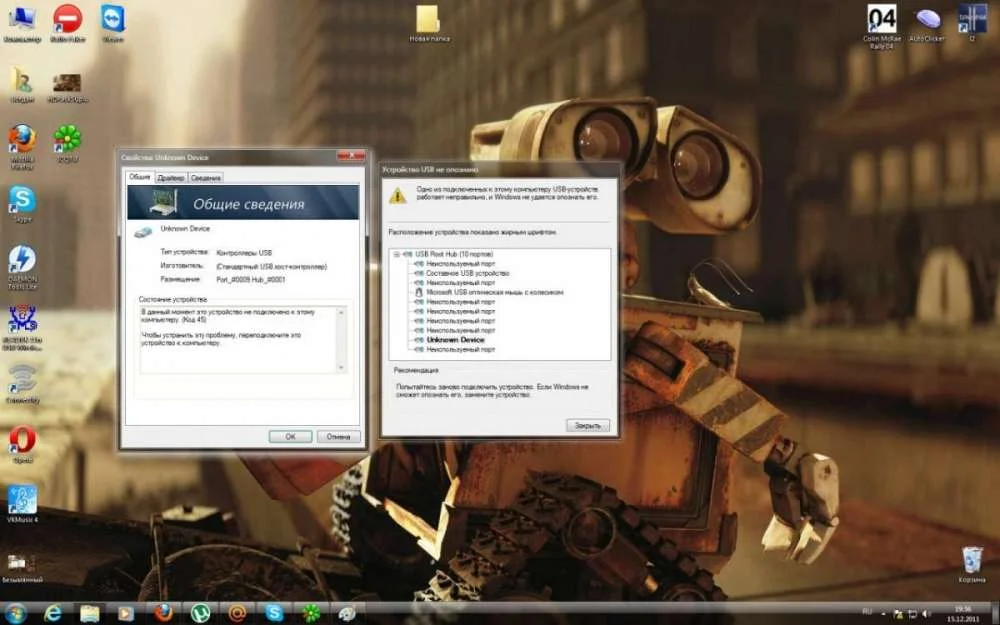This screenshot has width=1000, height=625.
Task: Click the RU language indicator on the taskbar
Action: [x=868, y=614]
